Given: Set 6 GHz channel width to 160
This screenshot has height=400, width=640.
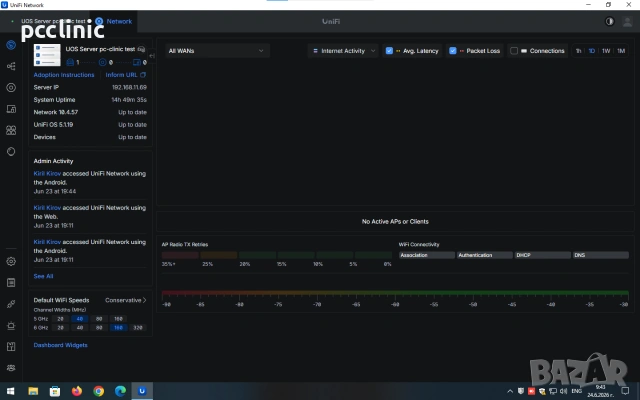Looking at the screenshot, I should coord(118,328).
